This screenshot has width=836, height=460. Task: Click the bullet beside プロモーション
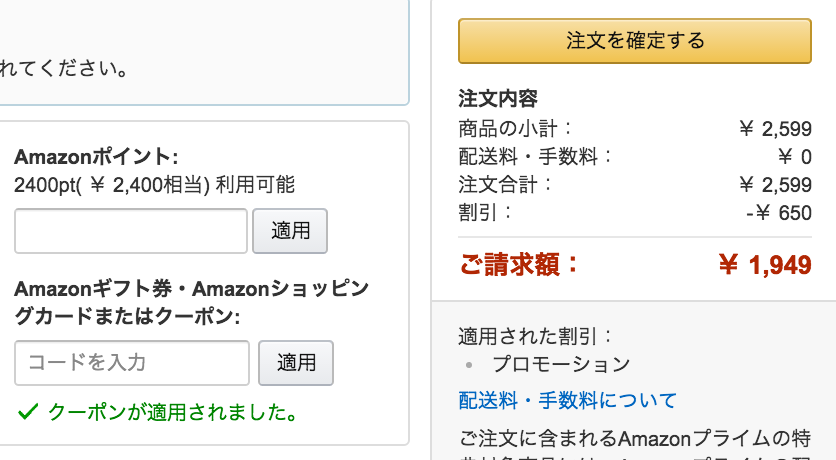pos(467,365)
